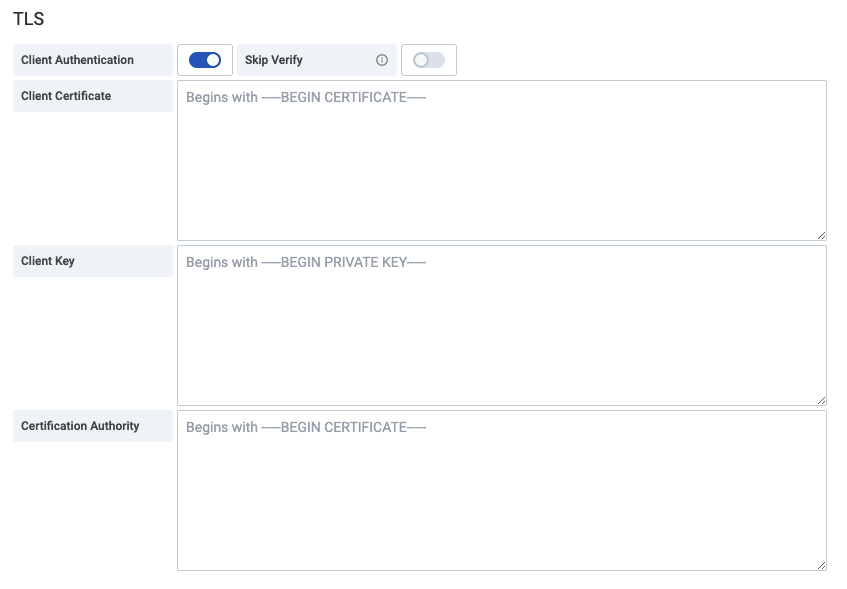Disable the Client Authentication toggle
This screenshot has height=589, width=847.
click(x=205, y=60)
